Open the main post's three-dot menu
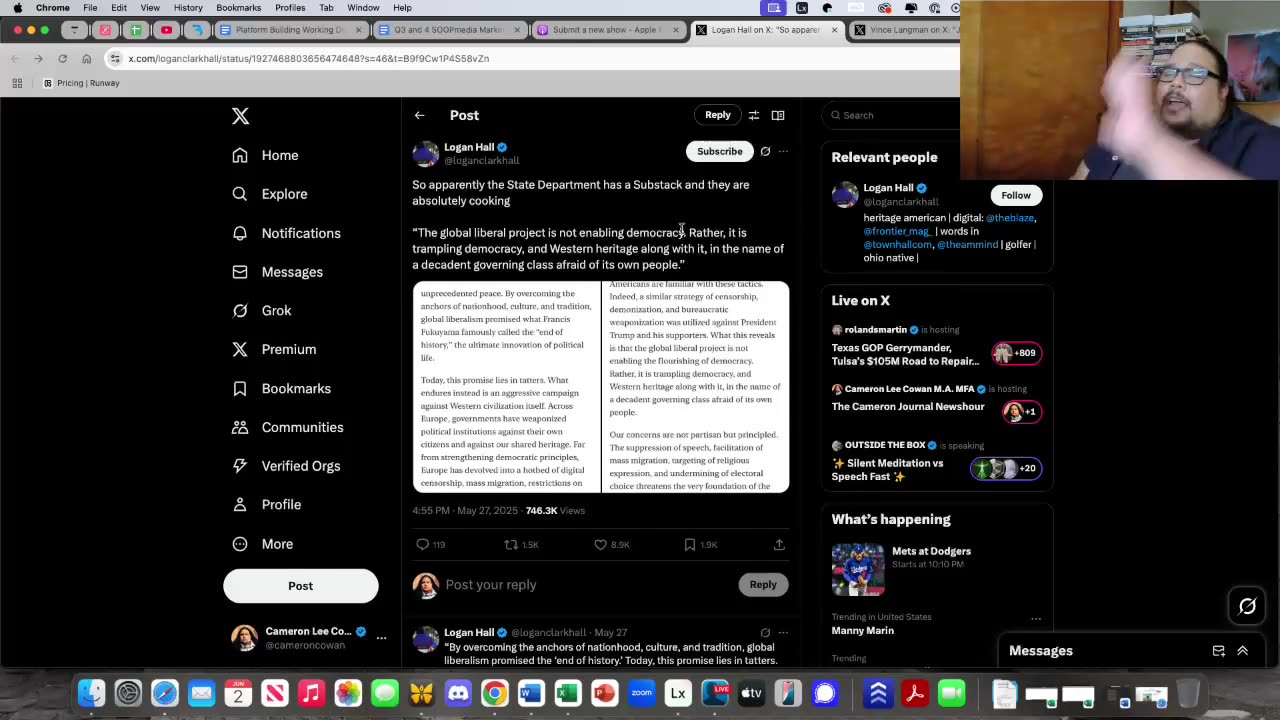This screenshot has width=1280, height=720. point(783,151)
